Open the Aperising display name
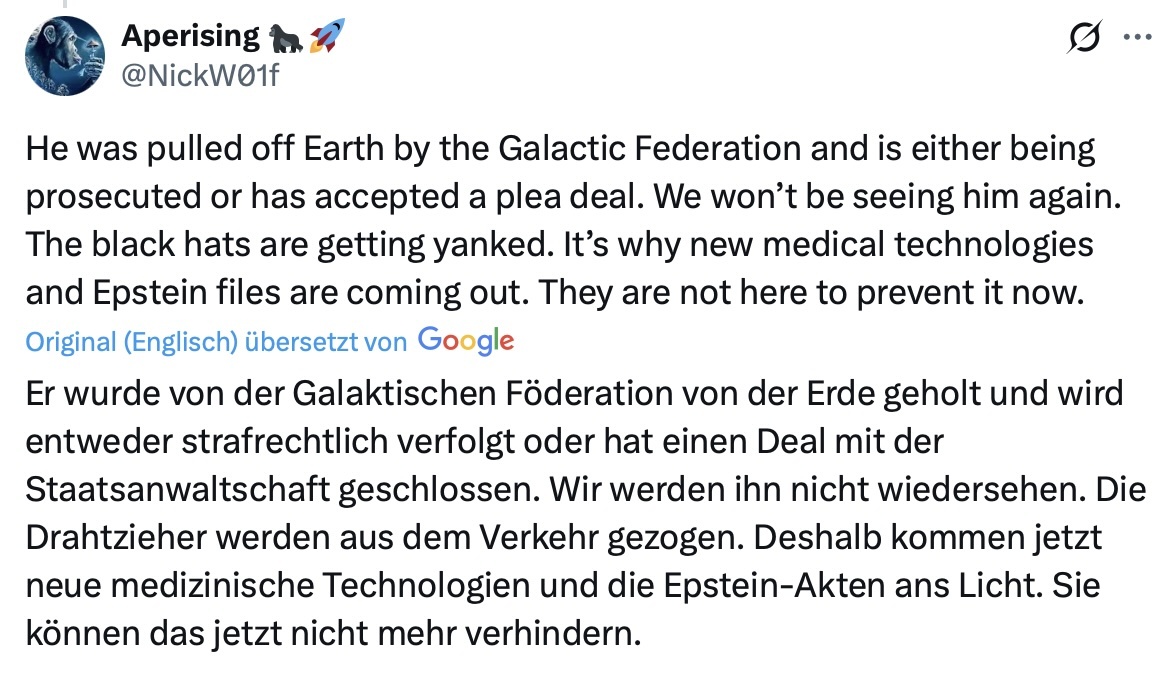The height and width of the screenshot is (688, 1174). tap(190, 37)
